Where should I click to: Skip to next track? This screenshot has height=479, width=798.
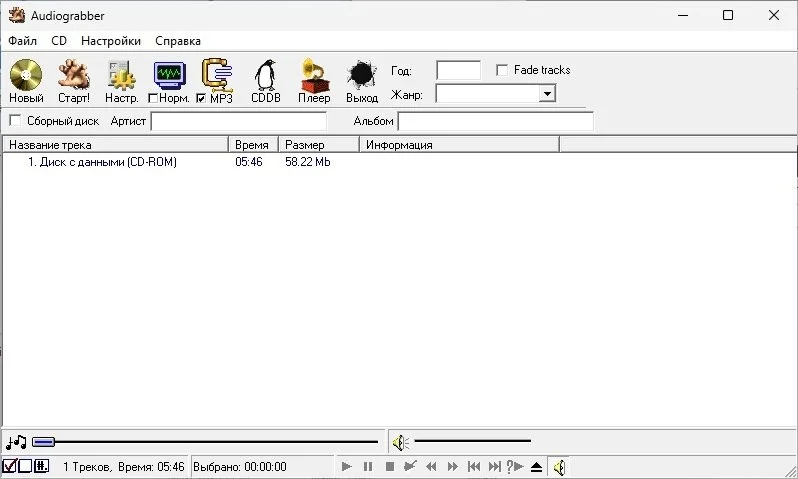494,466
